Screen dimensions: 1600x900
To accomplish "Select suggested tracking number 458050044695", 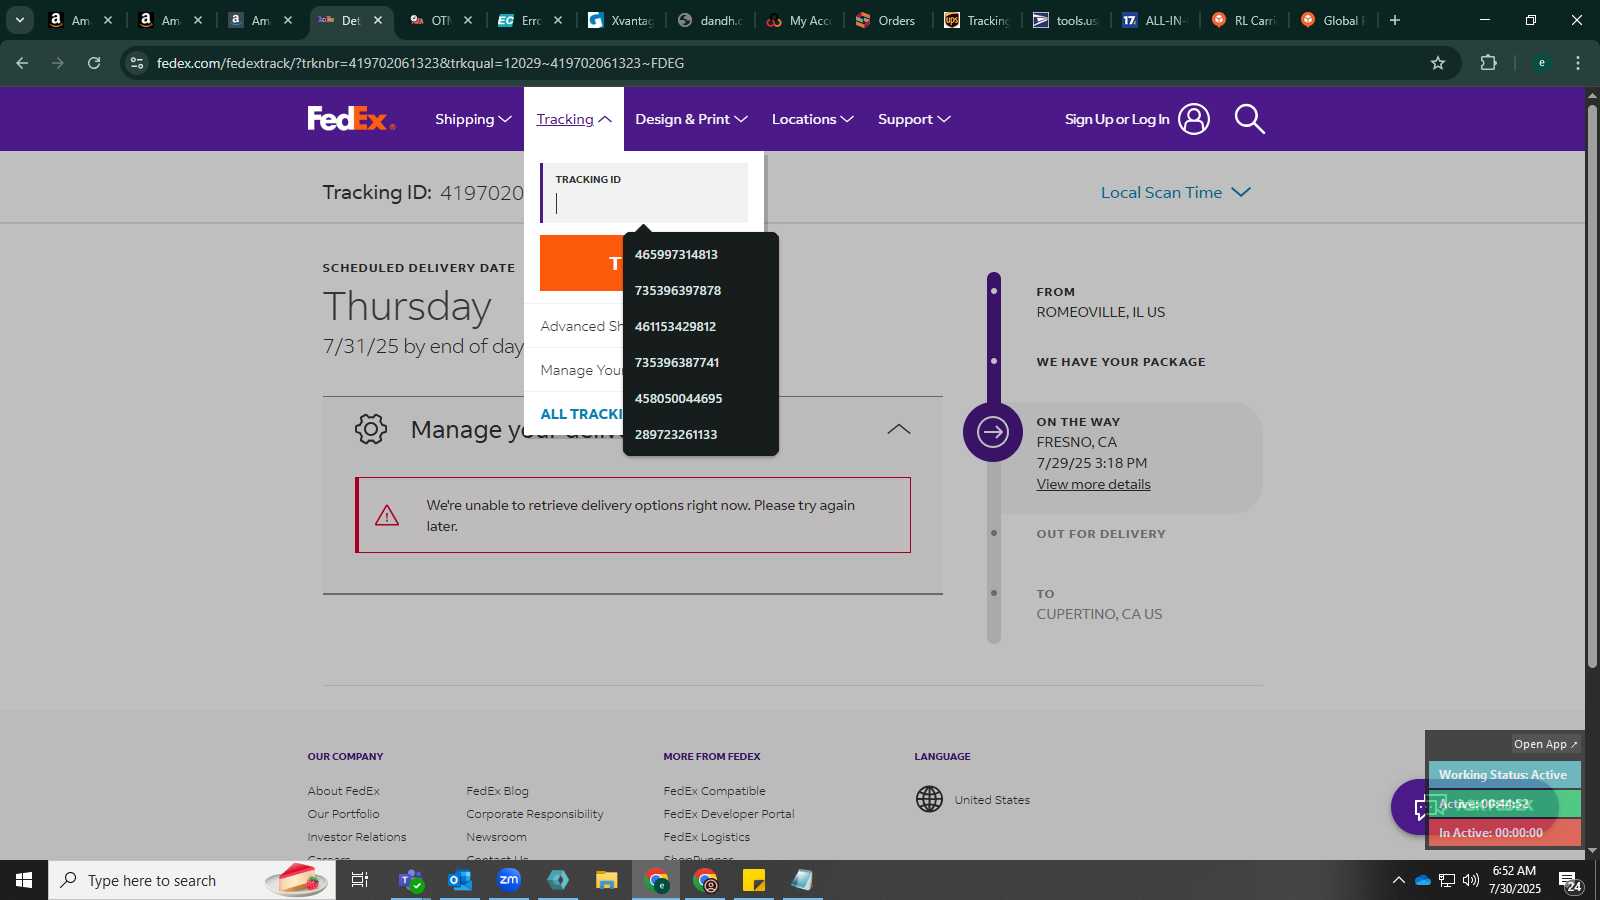I will pos(700,398).
